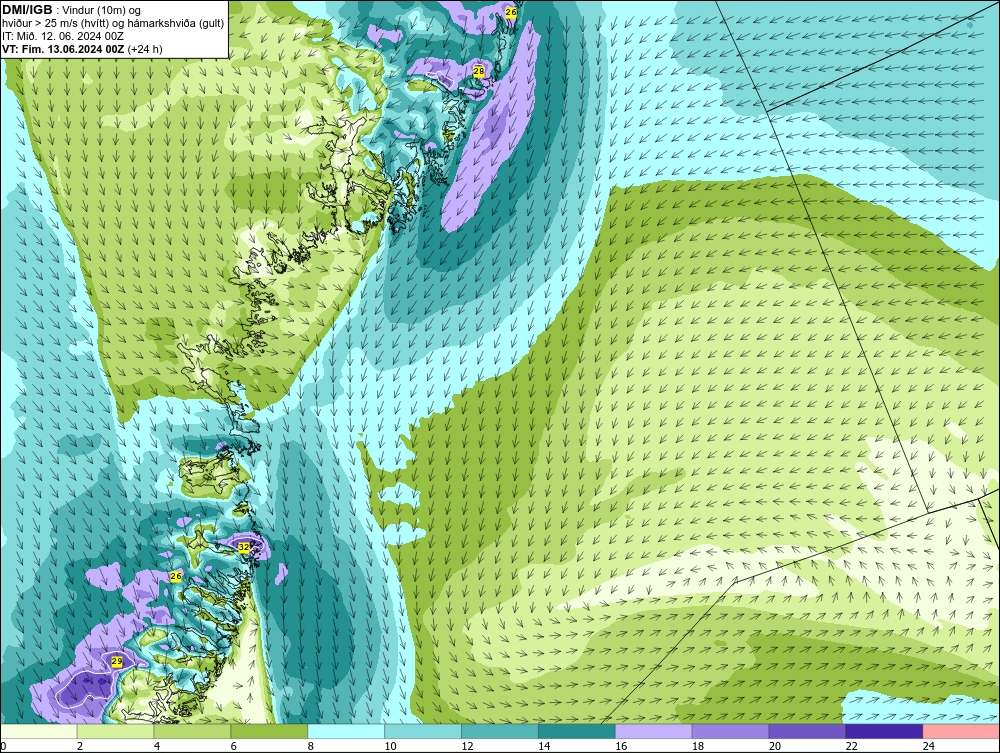Viewport: 1000px width, 753px height.
Task: Pick the teal 12–14 m/s legend swatch
Action: click(x=500, y=731)
